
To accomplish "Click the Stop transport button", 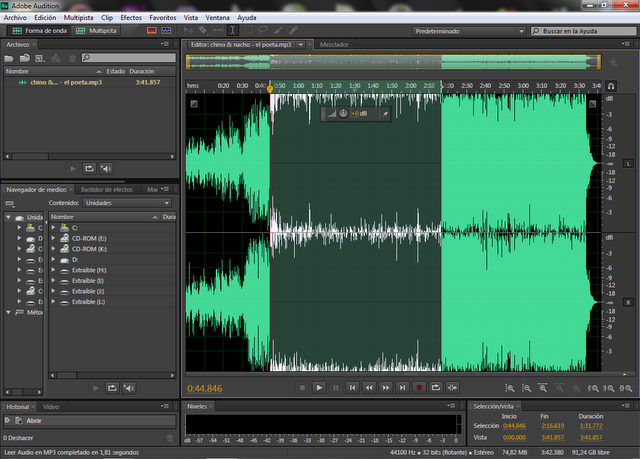I will tap(302, 388).
